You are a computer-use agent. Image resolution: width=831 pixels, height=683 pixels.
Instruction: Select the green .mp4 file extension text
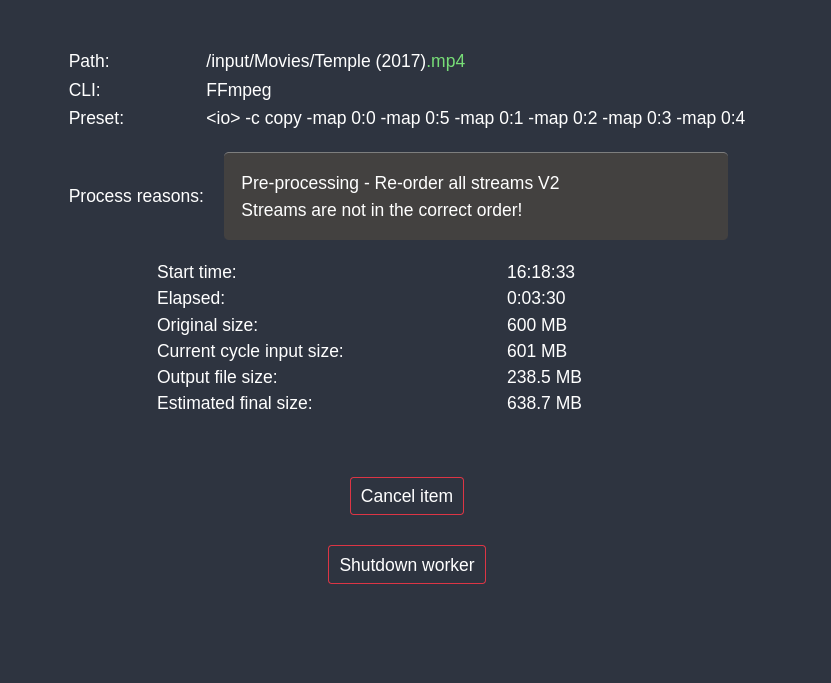click(447, 61)
